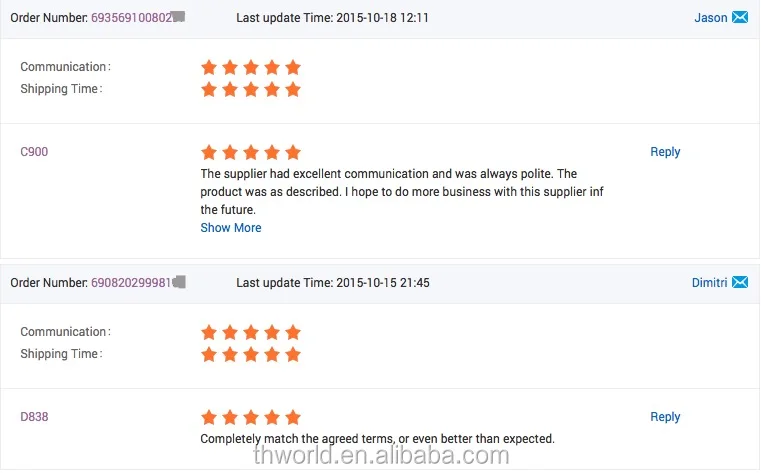Click the envelope icon next to Jason
The width and height of the screenshot is (761, 473).
click(x=740, y=17)
